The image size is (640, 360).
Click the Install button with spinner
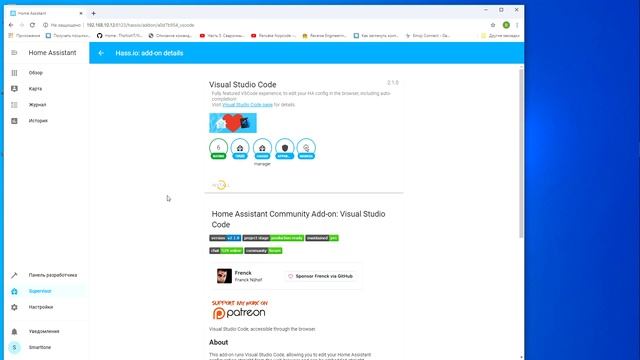(x=221, y=185)
